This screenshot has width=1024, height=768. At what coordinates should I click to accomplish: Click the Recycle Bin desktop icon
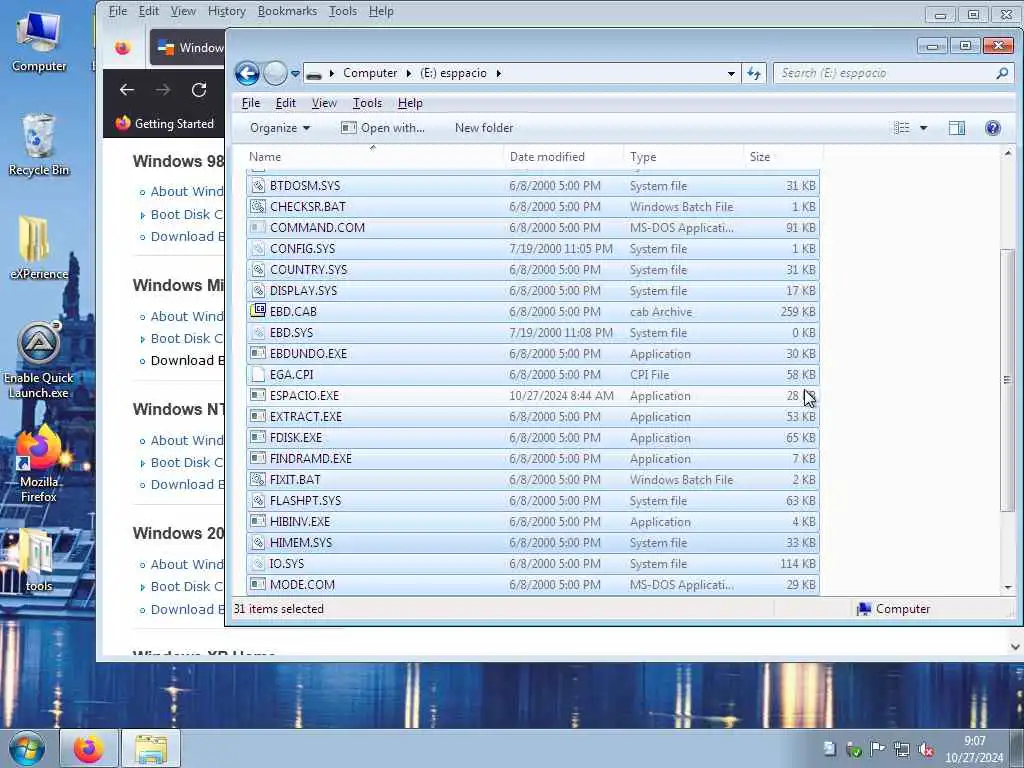tap(39, 145)
